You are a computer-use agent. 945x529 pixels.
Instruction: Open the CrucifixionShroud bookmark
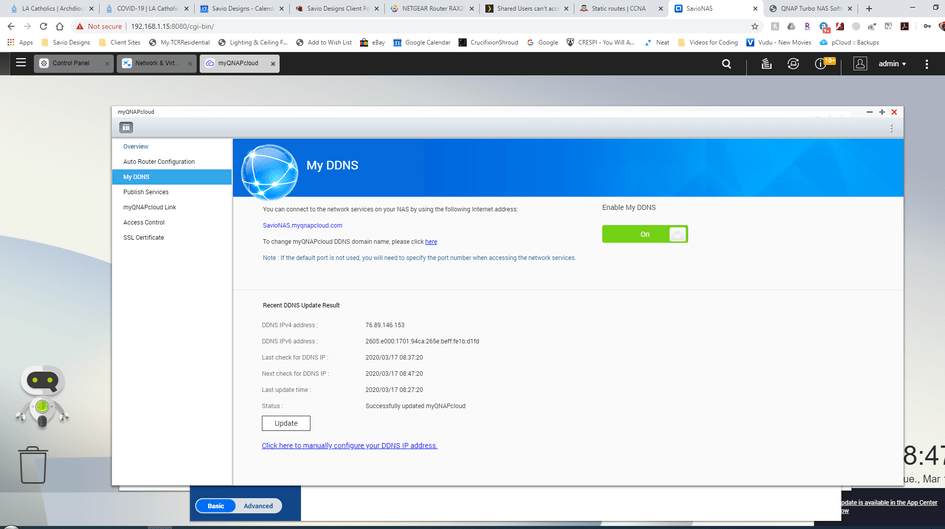point(488,42)
